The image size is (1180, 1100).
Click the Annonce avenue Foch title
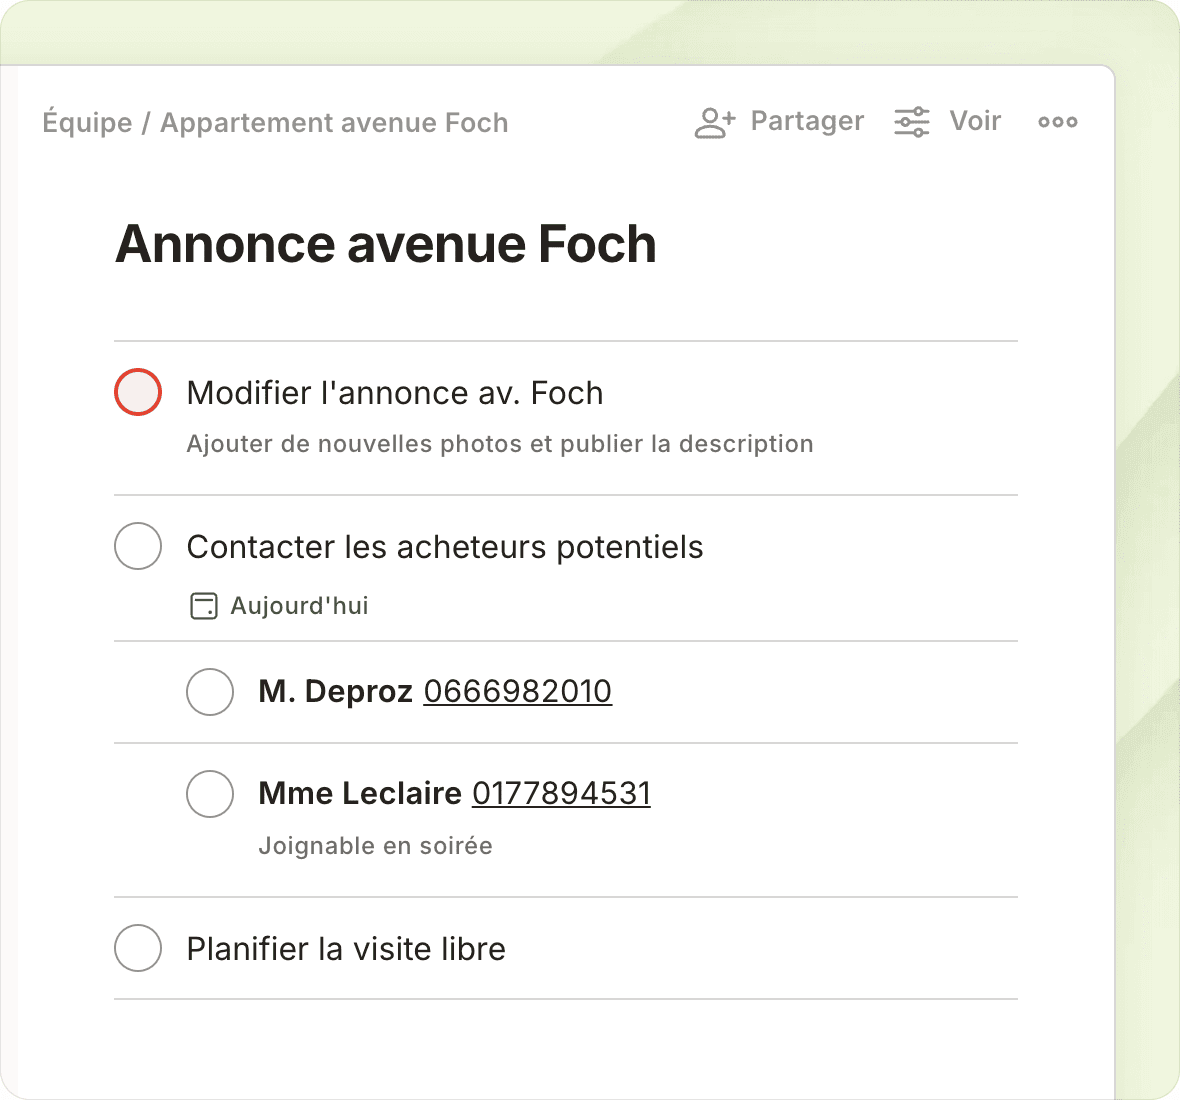tap(386, 244)
